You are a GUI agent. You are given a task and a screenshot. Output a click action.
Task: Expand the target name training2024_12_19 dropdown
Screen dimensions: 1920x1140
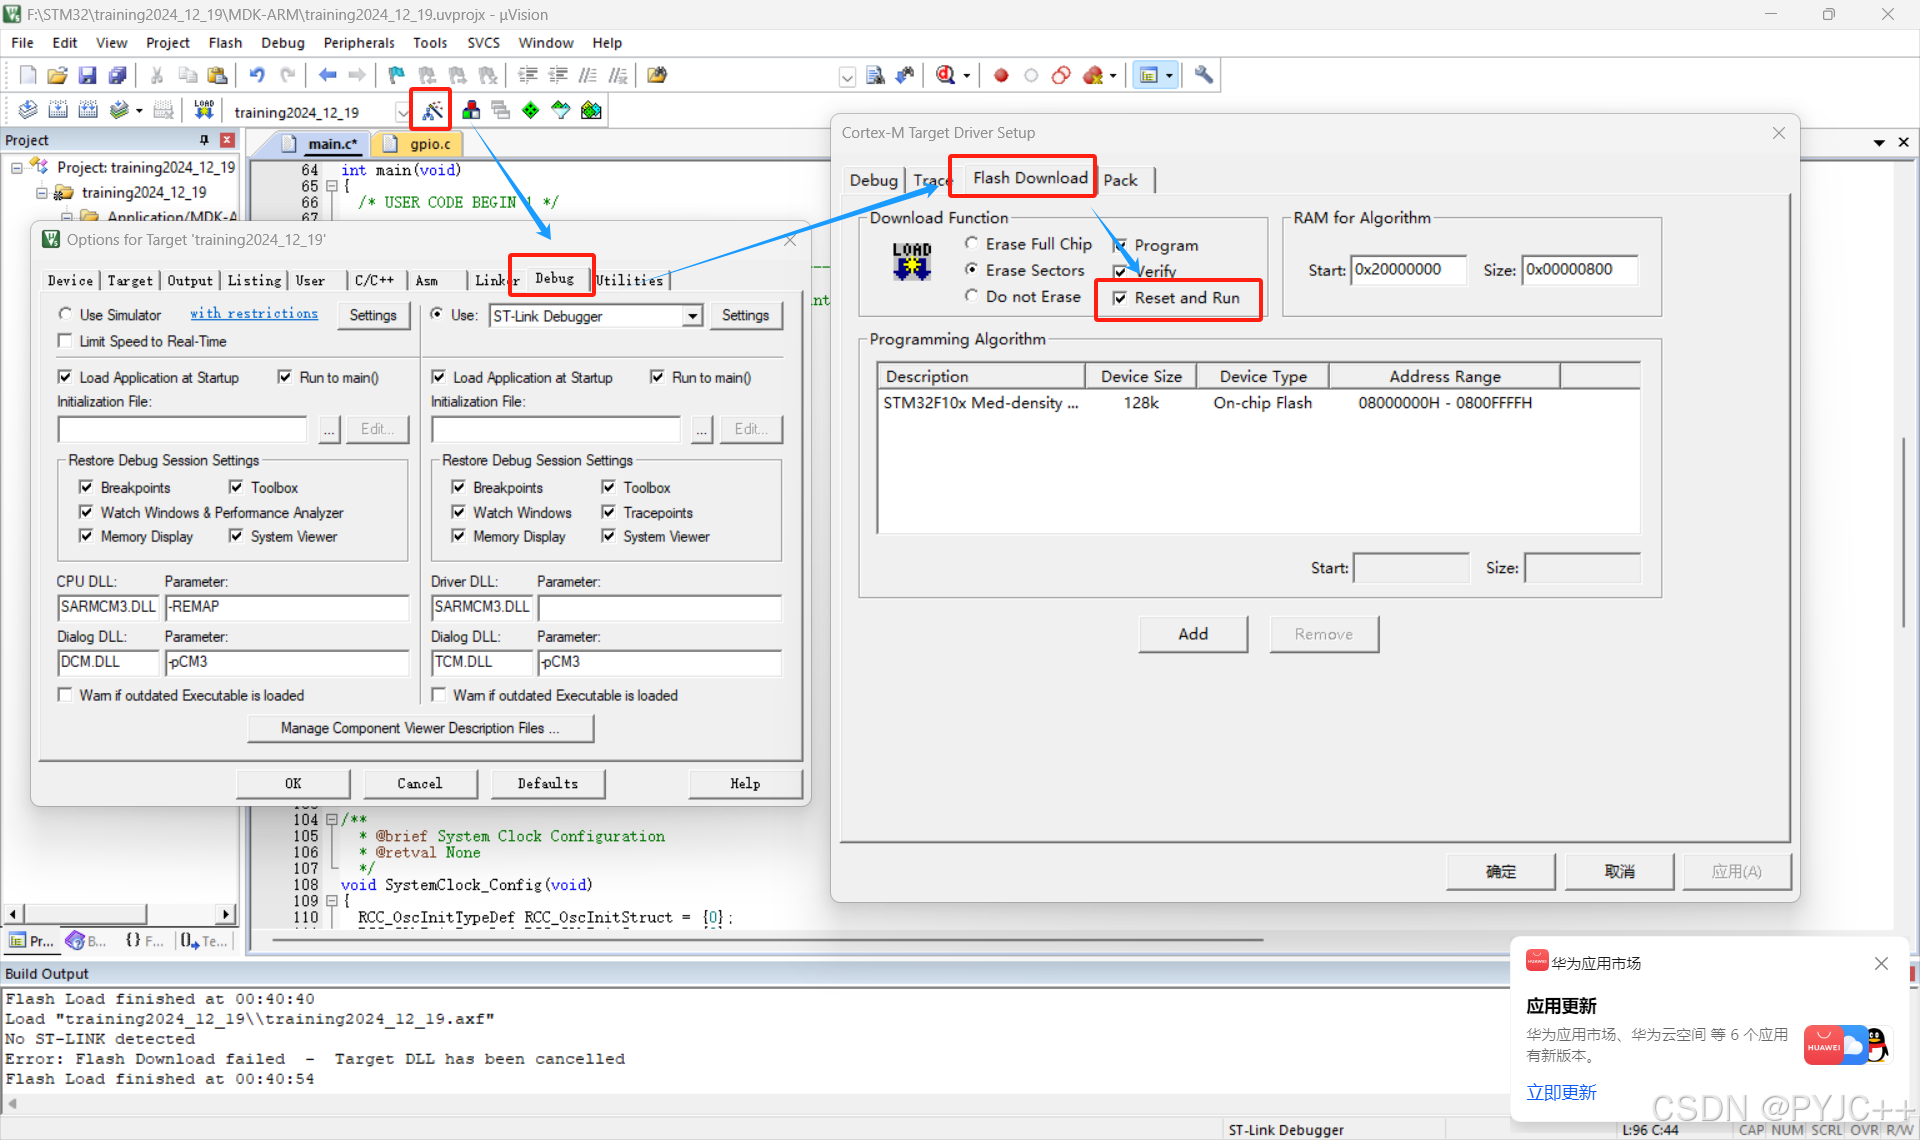coord(402,112)
